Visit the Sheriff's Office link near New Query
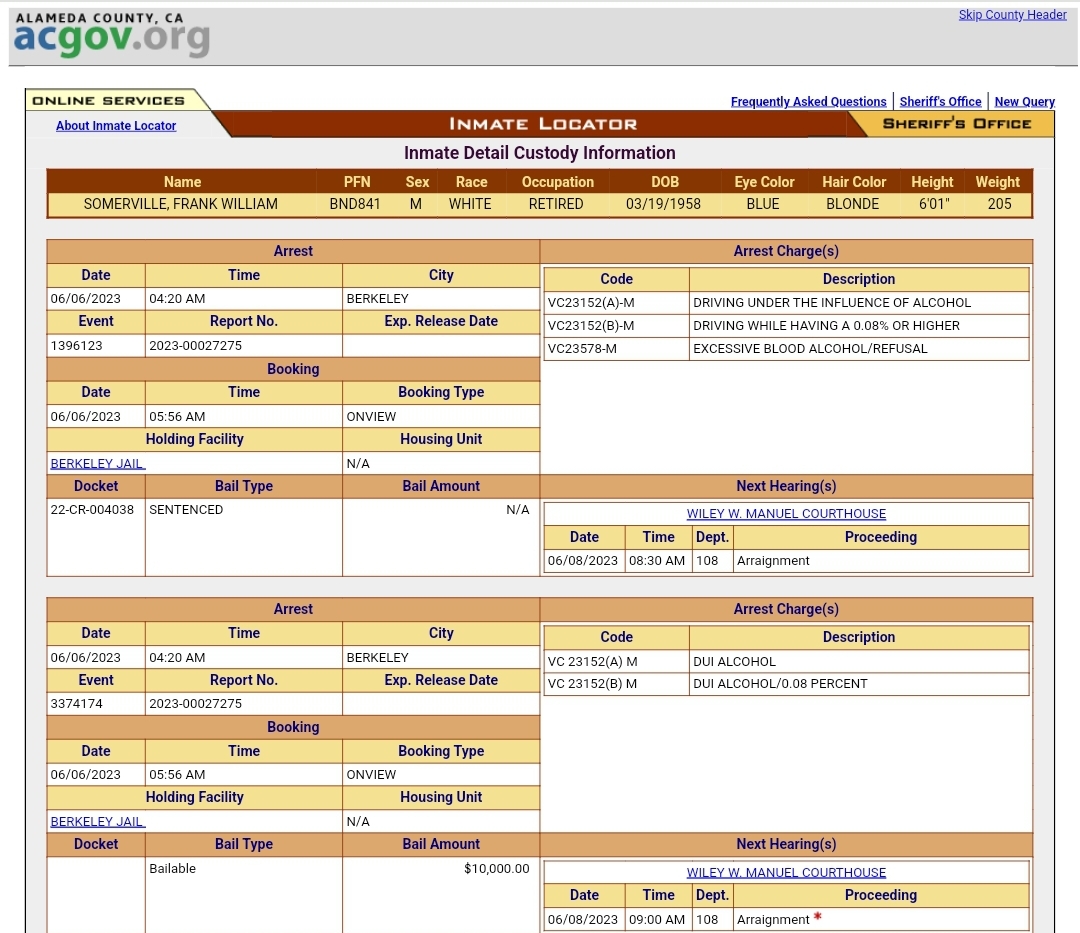This screenshot has height=933, width=1080. pyautogui.click(x=940, y=101)
